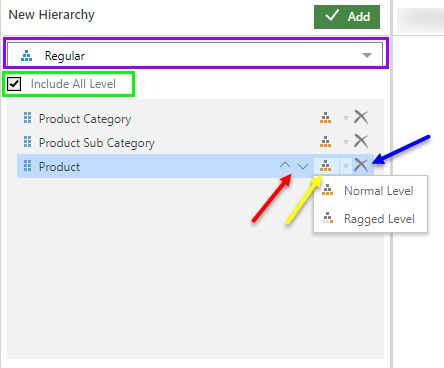444x368 pixels.
Task: Delete the Product level using X icon
Action: (361, 165)
